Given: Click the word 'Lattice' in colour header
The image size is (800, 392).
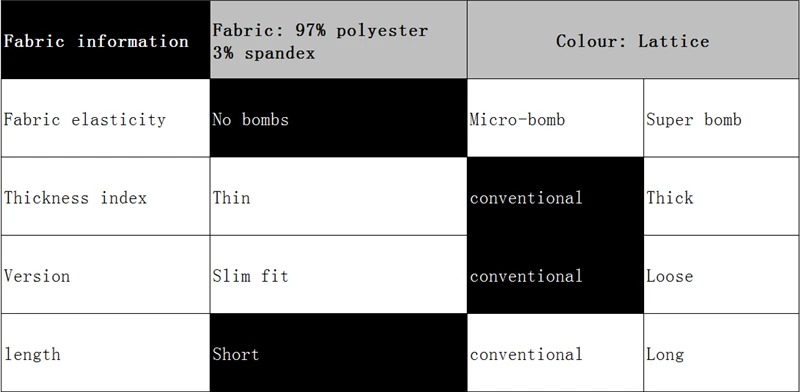Looking at the screenshot, I should (x=673, y=41).
